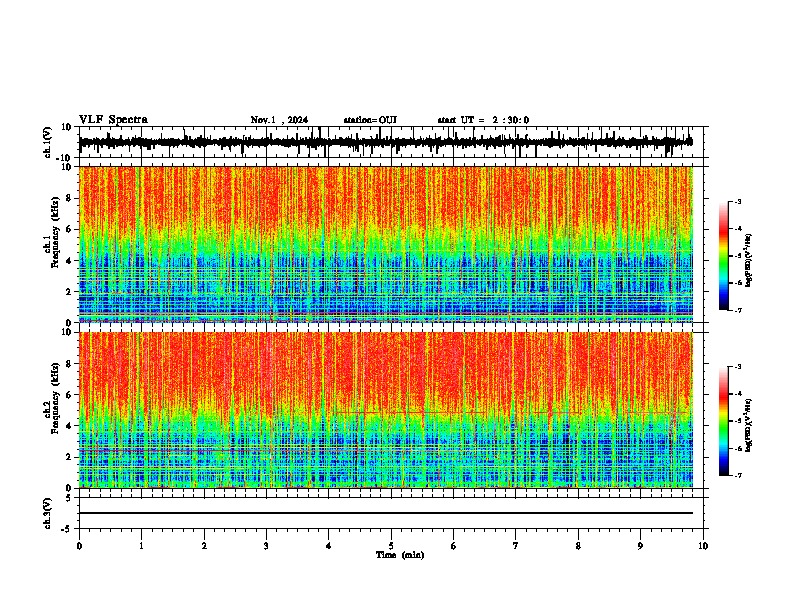Click the "-3" label on the ch.1 color scale
Image resolution: width=792 pixels, height=612 pixels.
737,201
